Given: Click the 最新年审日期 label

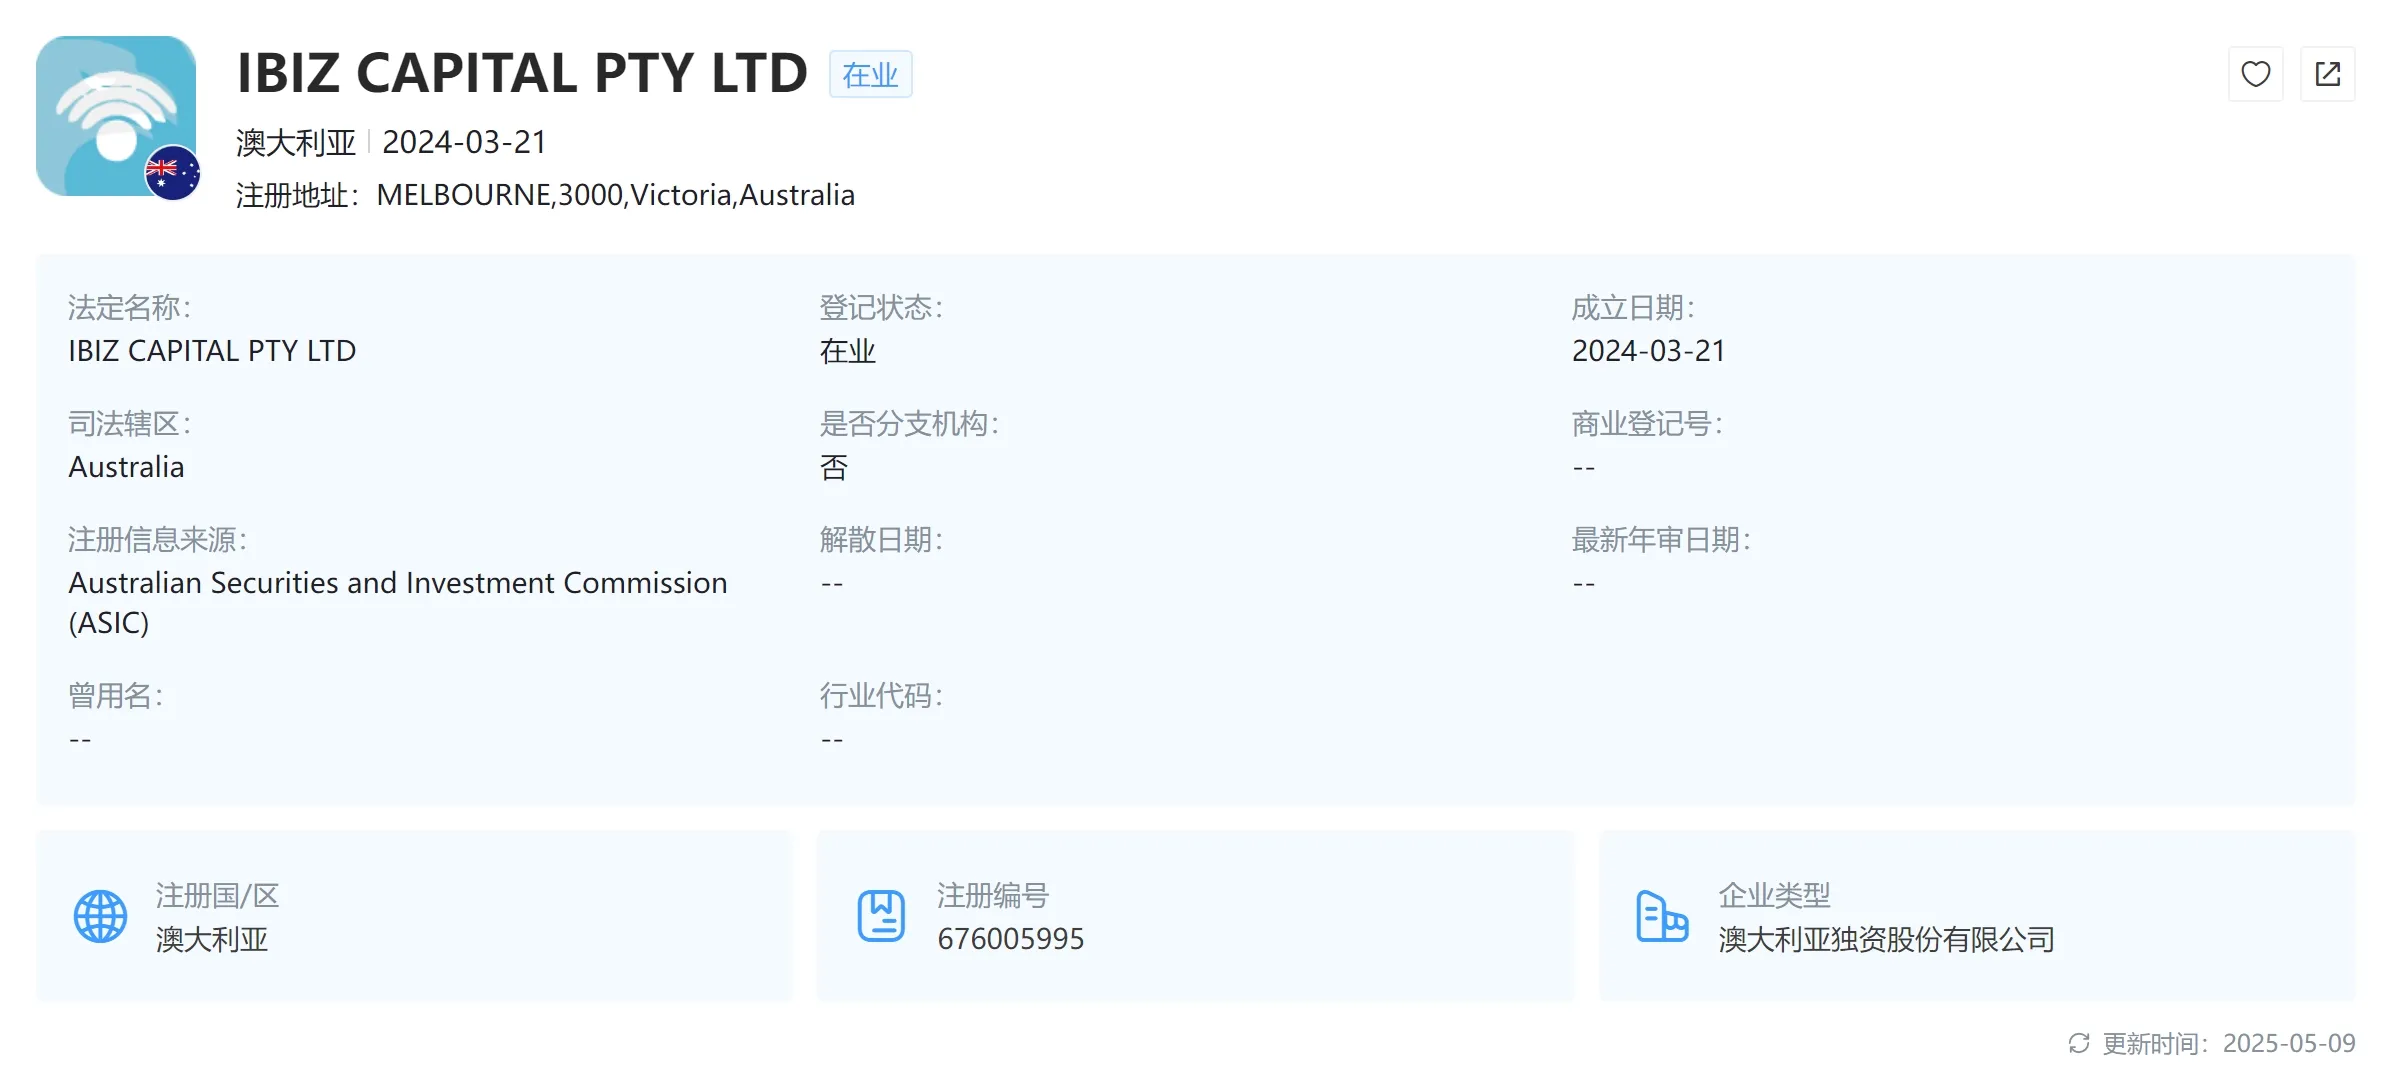Looking at the screenshot, I should pyautogui.click(x=1660, y=540).
